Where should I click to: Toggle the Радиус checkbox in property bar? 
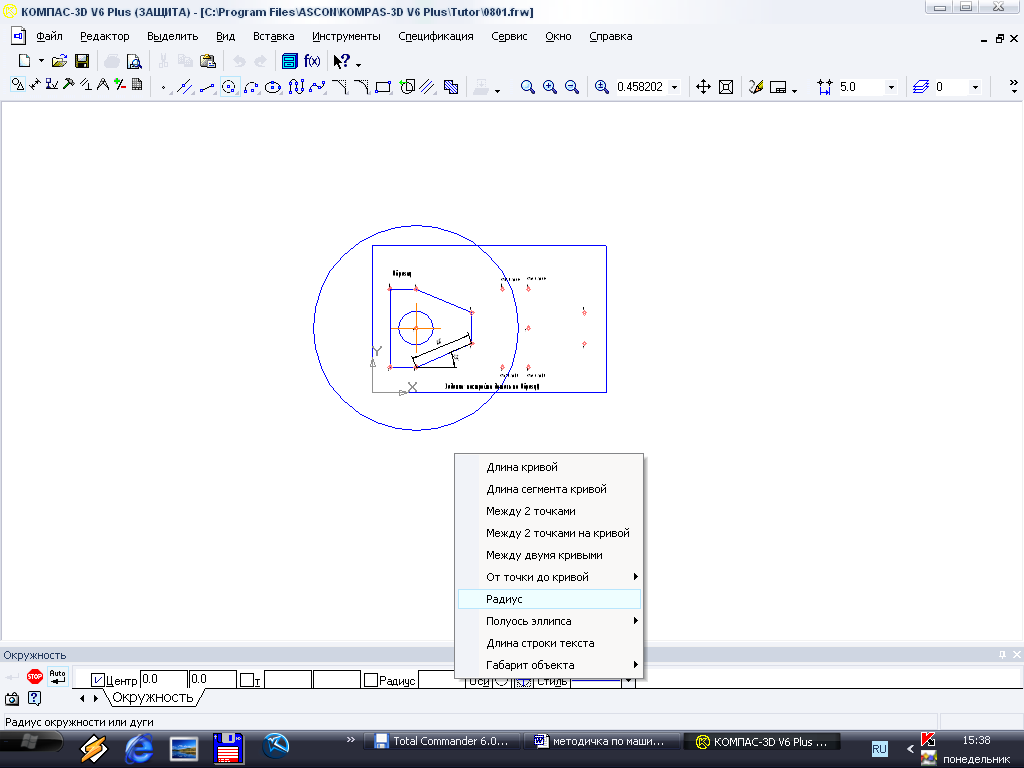(x=371, y=680)
